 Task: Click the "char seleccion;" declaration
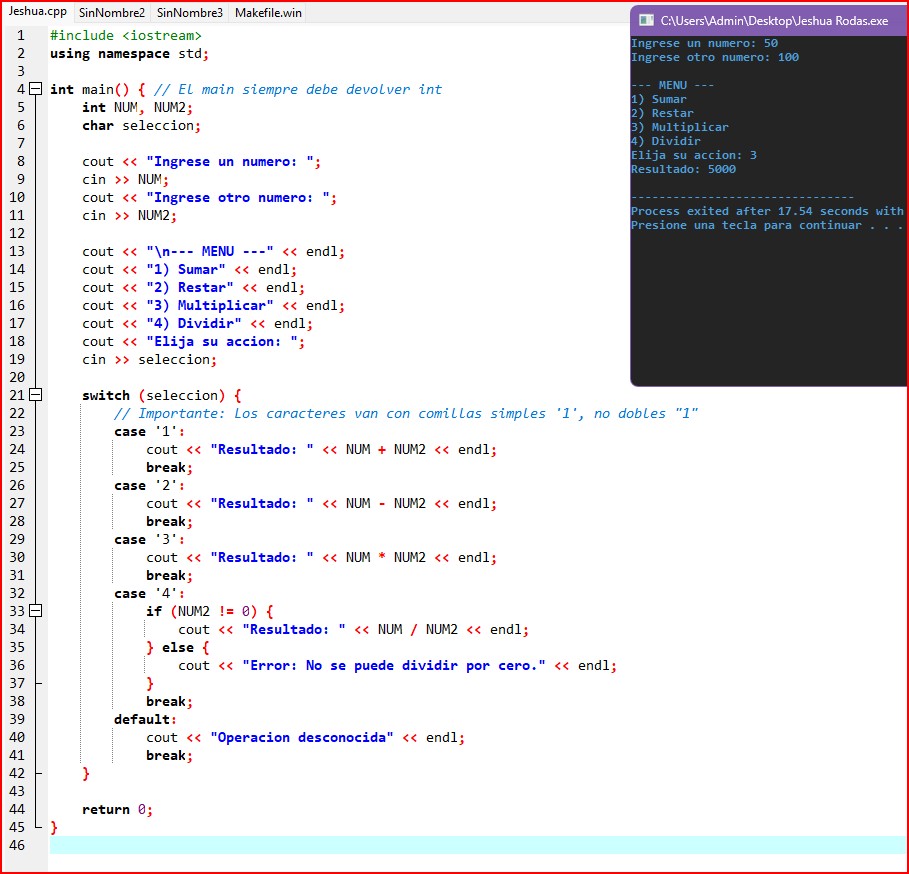(141, 125)
